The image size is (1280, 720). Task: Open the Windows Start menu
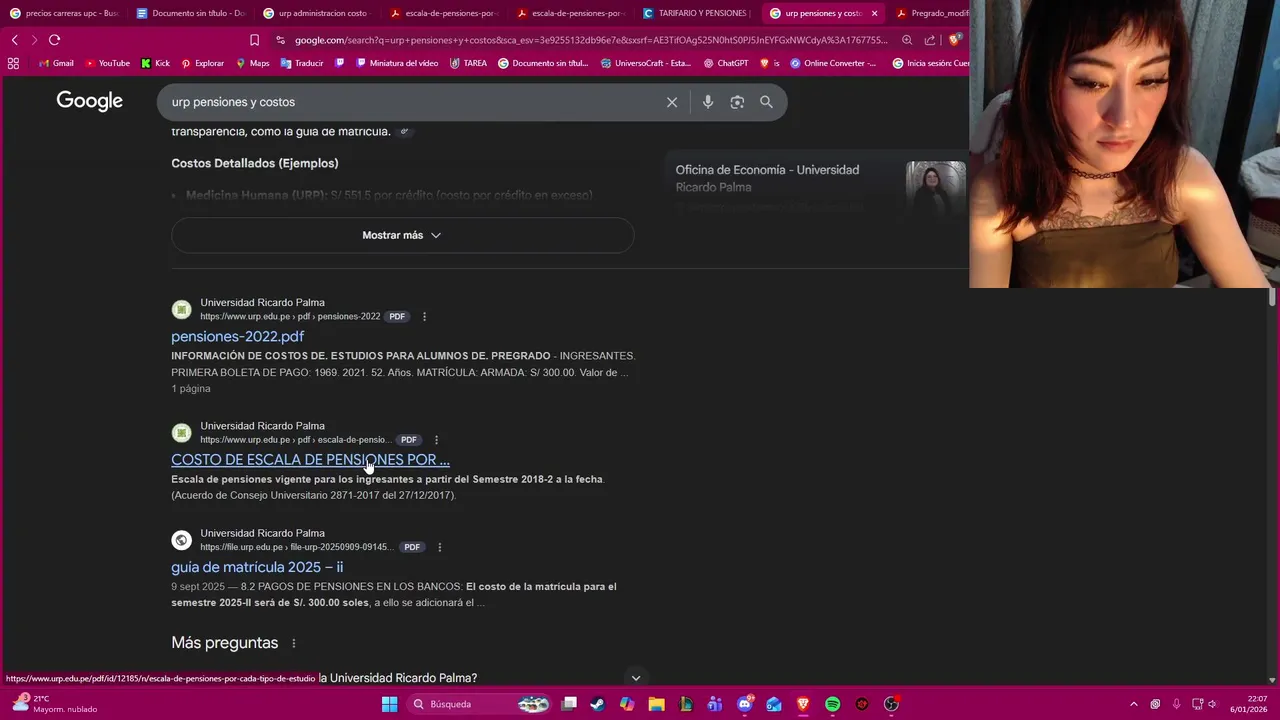pos(389,704)
